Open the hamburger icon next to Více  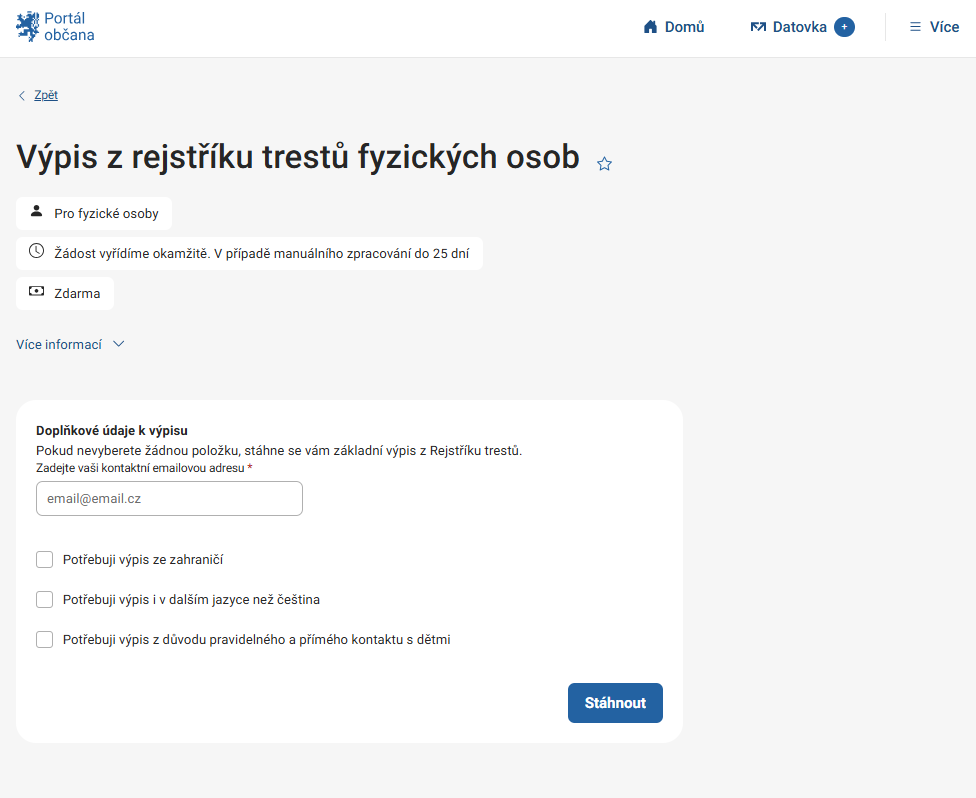[914, 27]
